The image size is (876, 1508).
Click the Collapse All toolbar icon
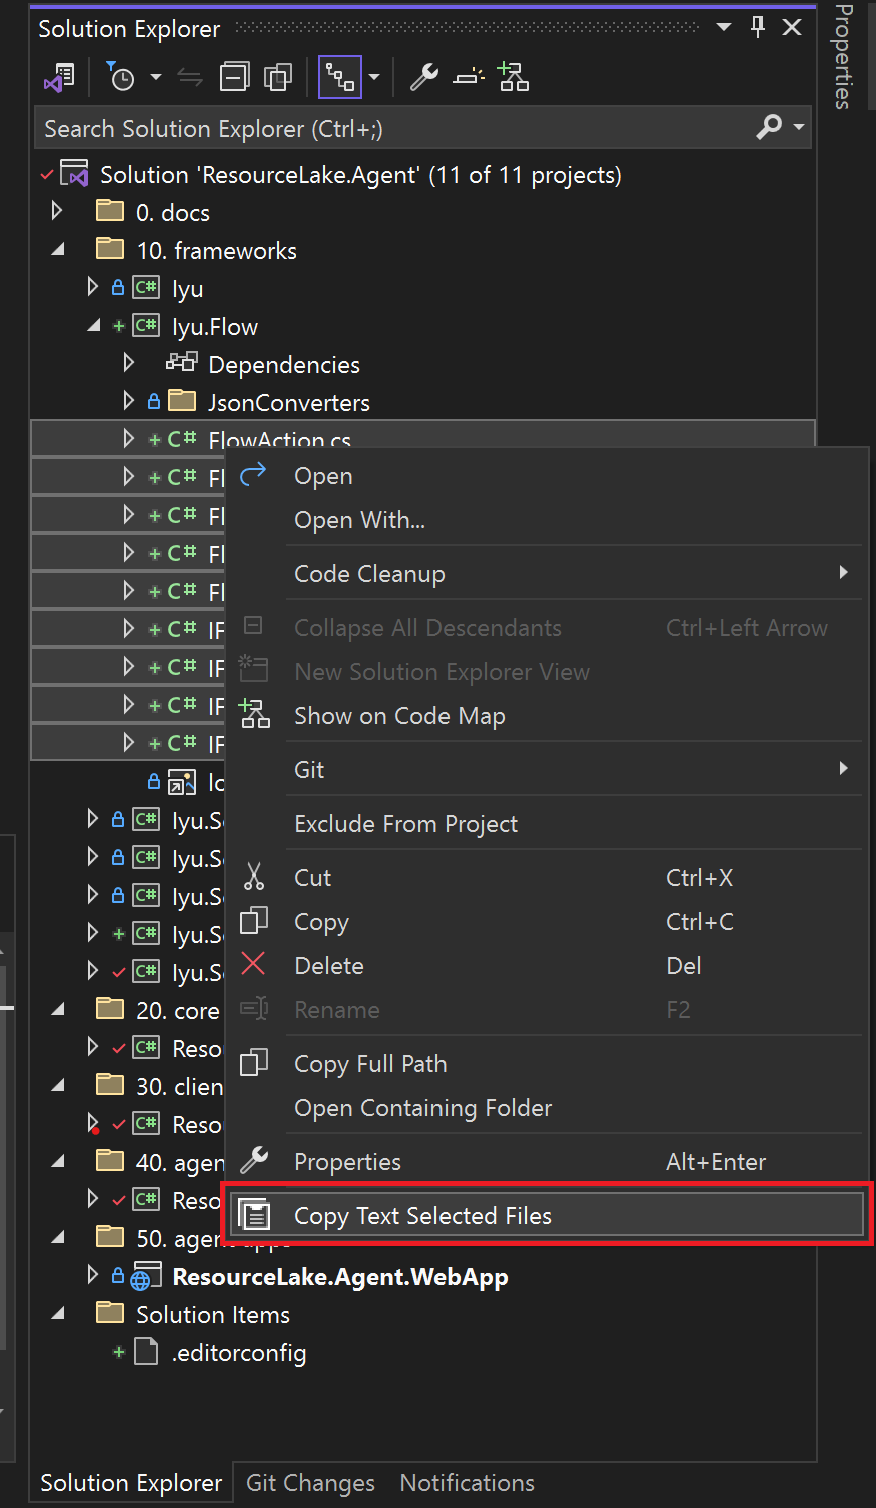235,77
